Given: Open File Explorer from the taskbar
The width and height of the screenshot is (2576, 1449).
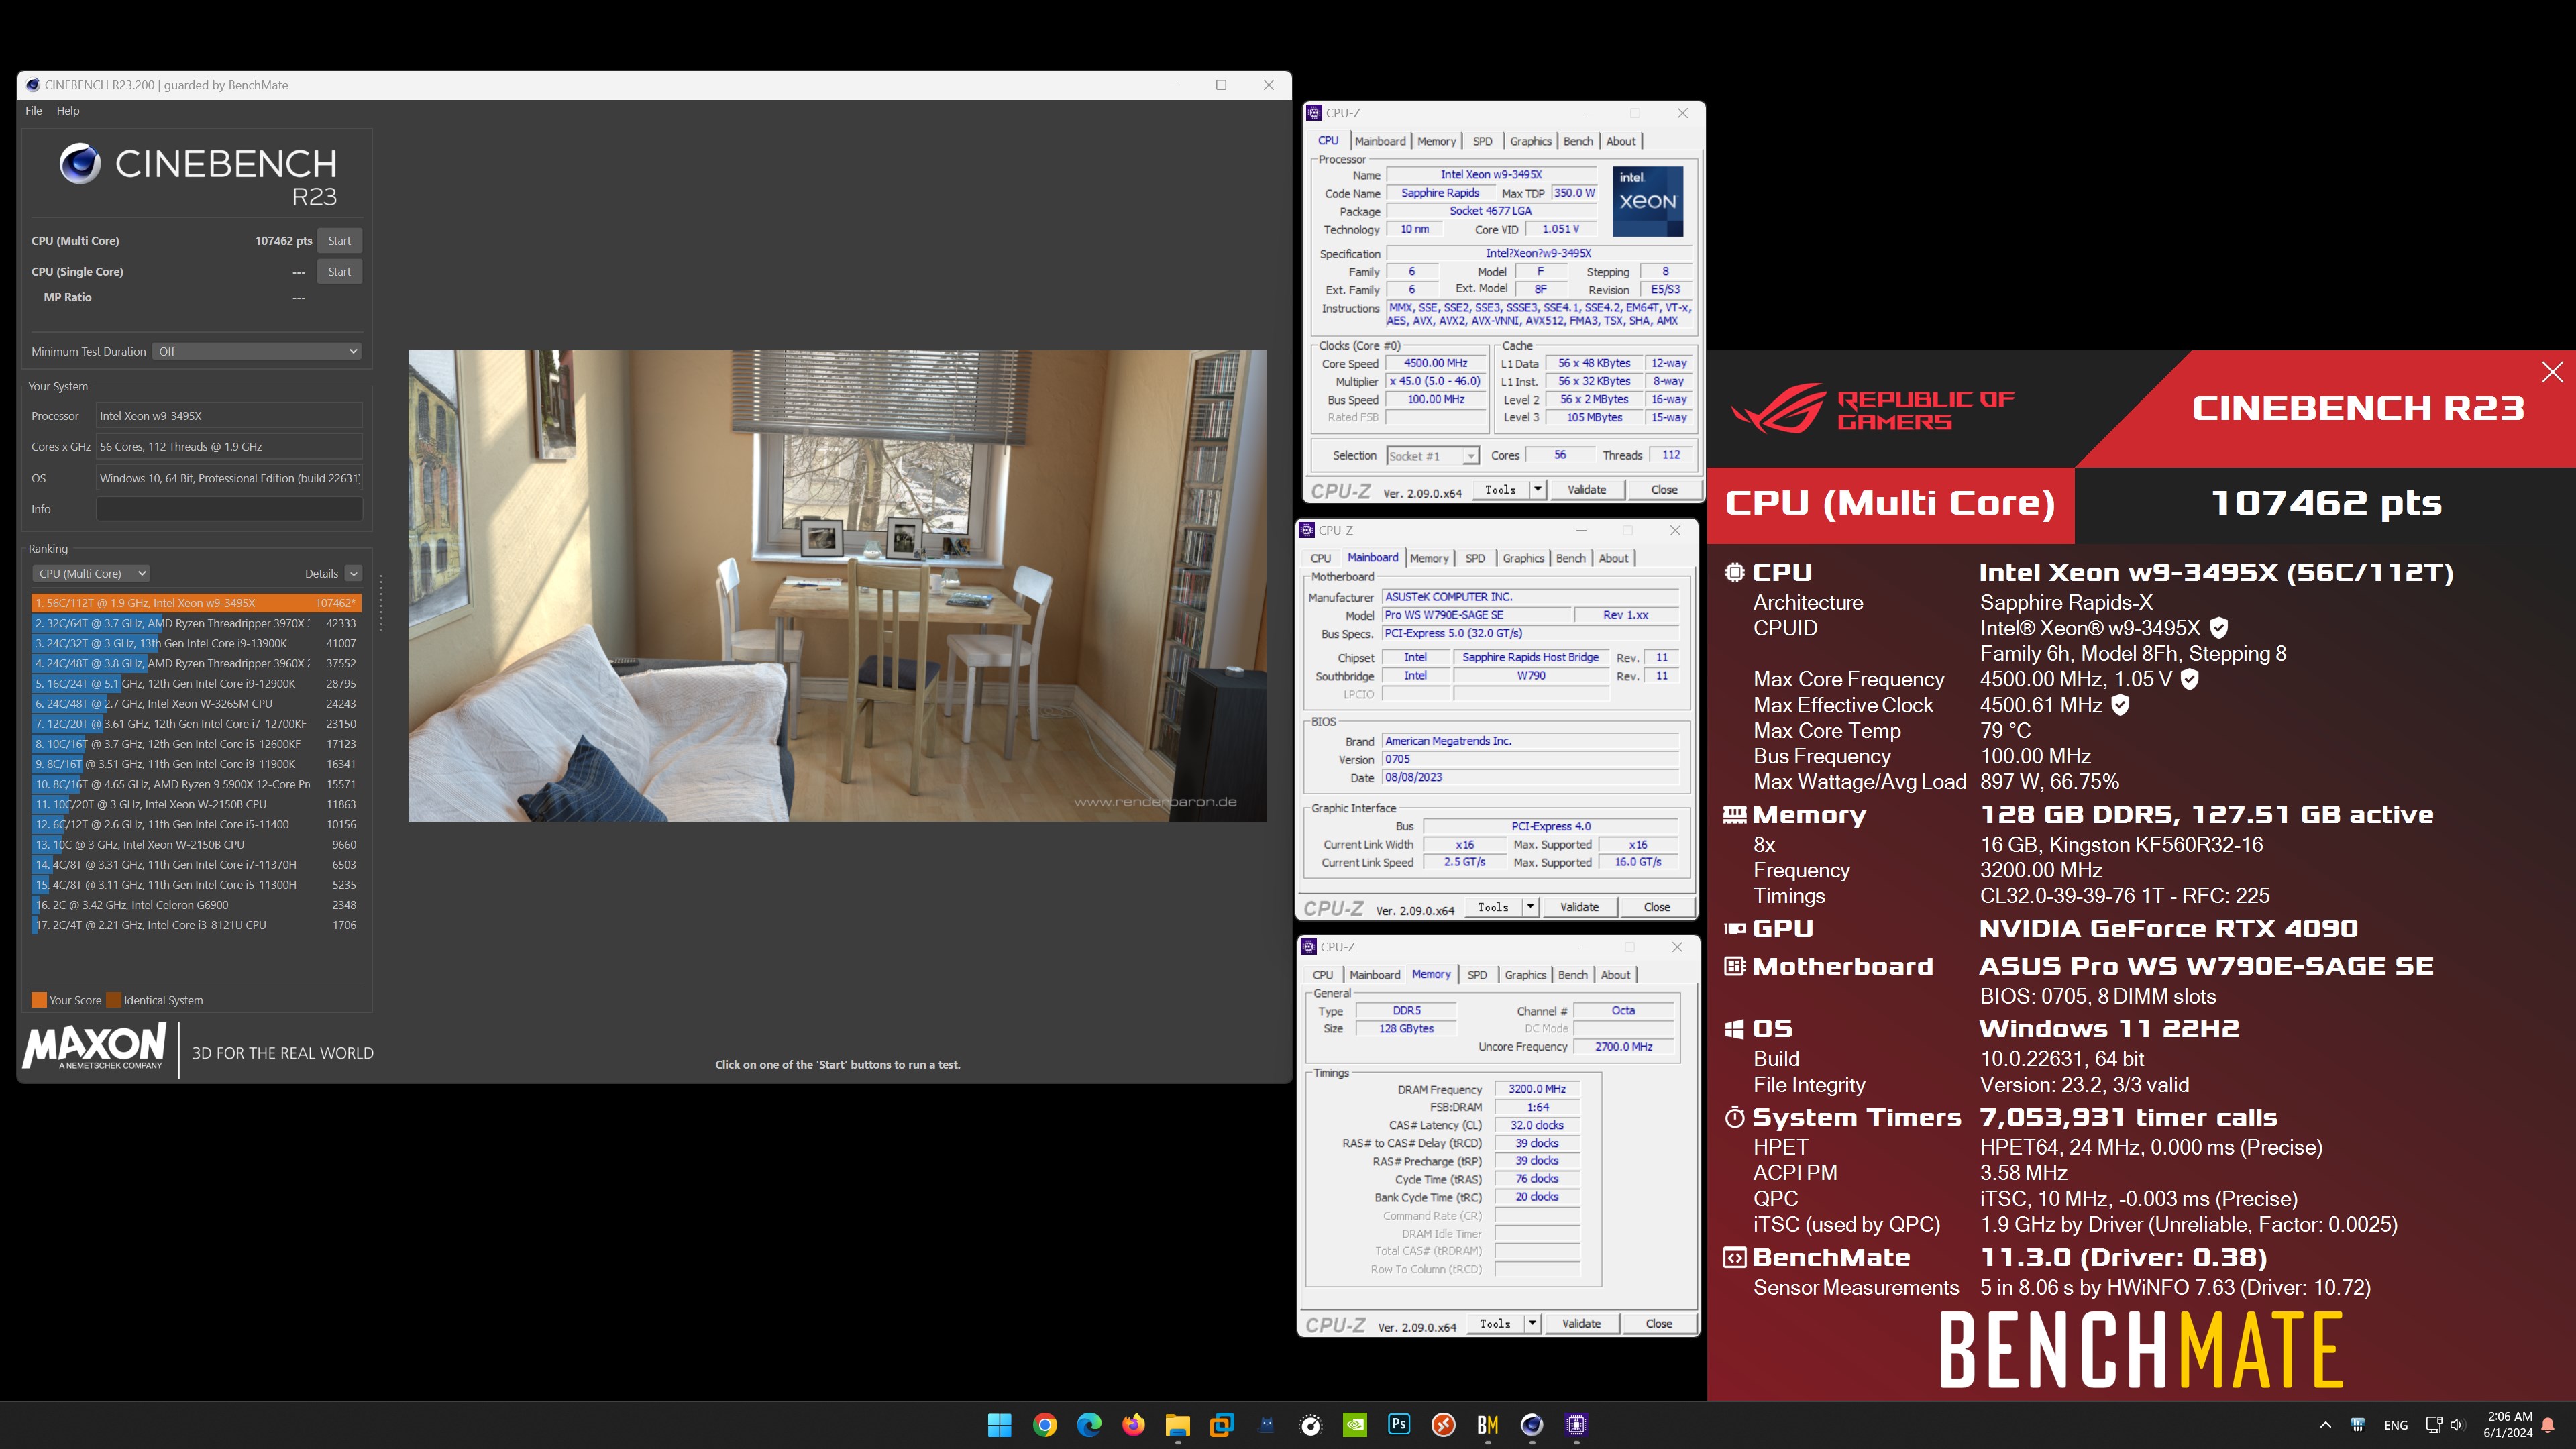Looking at the screenshot, I should (1177, 1425).
